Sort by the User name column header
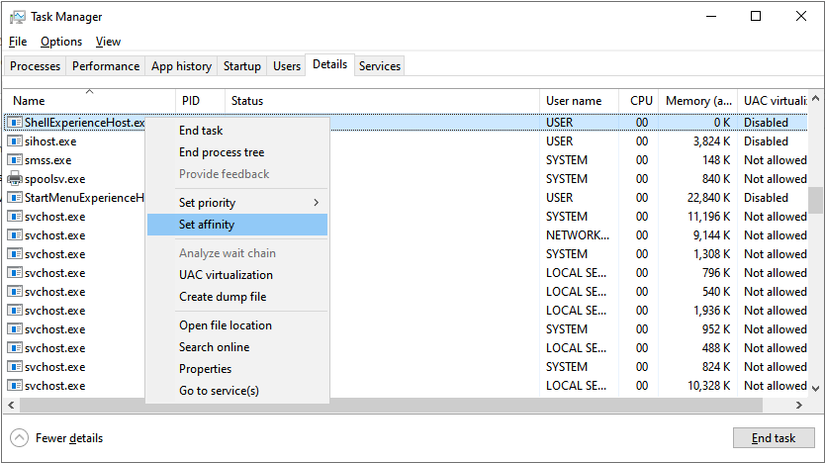The width and height of the screenshot is (825, 464). (x=579, y=100)
